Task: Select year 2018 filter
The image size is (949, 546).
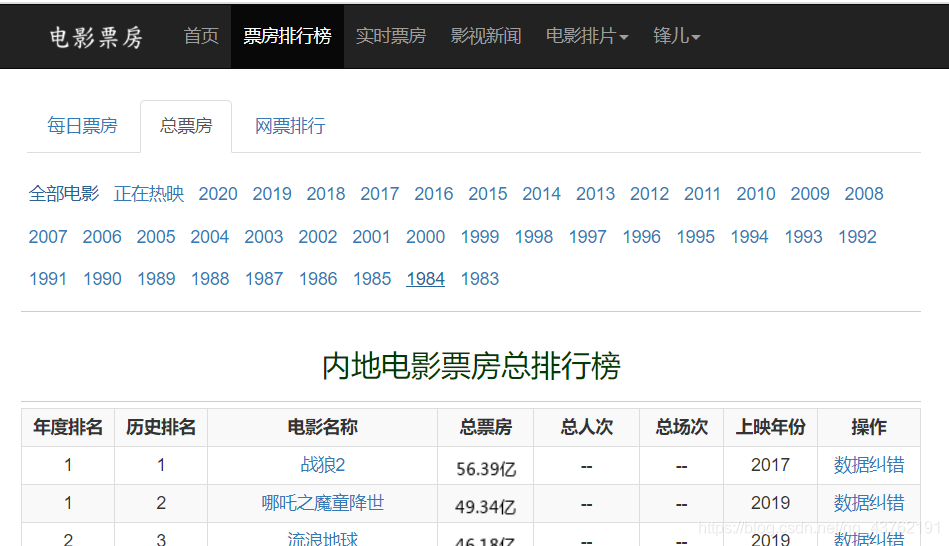Action: coord(326,194)
